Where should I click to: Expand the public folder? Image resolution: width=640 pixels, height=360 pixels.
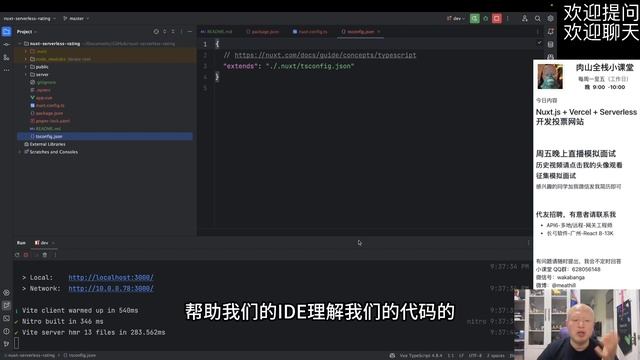pyautogui.click(x=26, y=67)
